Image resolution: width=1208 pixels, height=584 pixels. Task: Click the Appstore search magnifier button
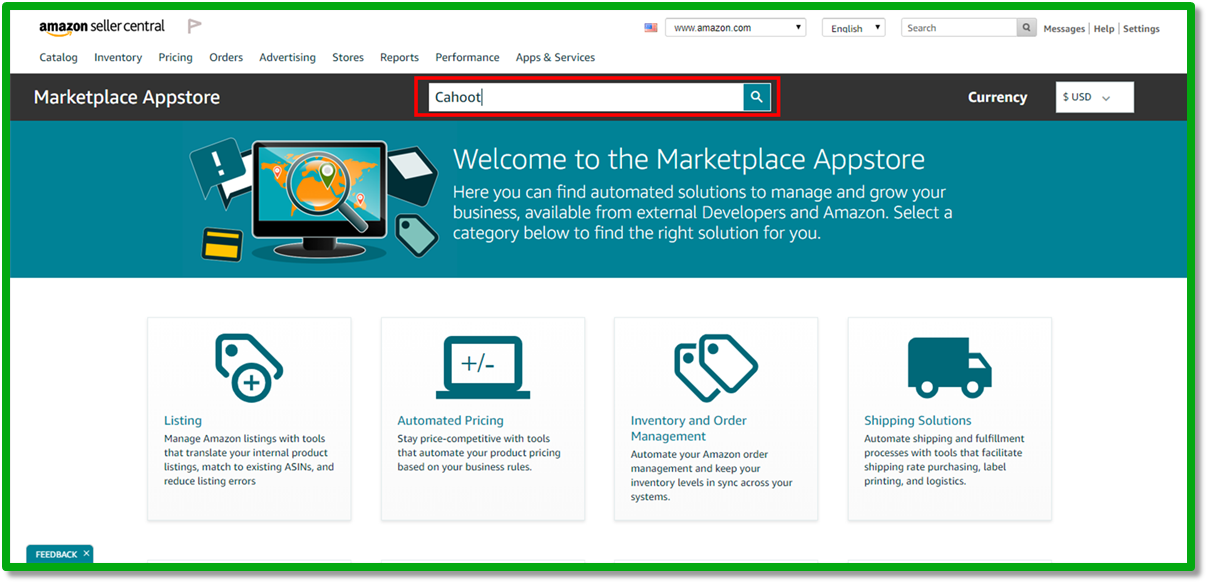pyautogui.click(x=757, y=97)
